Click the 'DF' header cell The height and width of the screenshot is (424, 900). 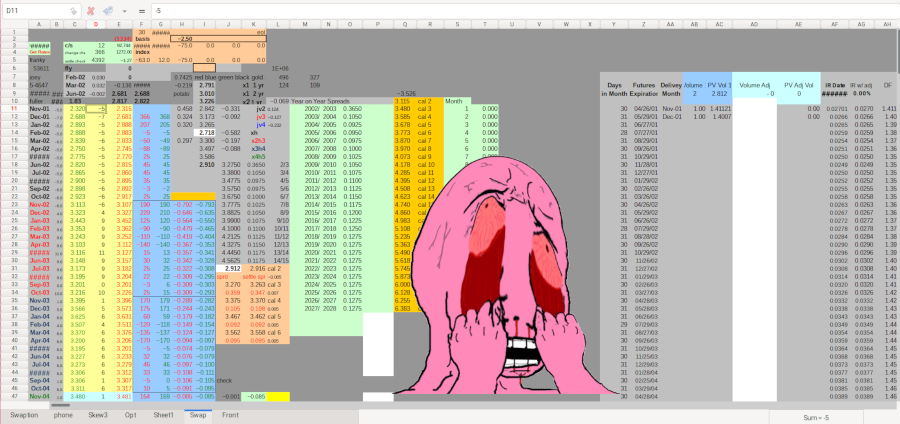point(887,85)
